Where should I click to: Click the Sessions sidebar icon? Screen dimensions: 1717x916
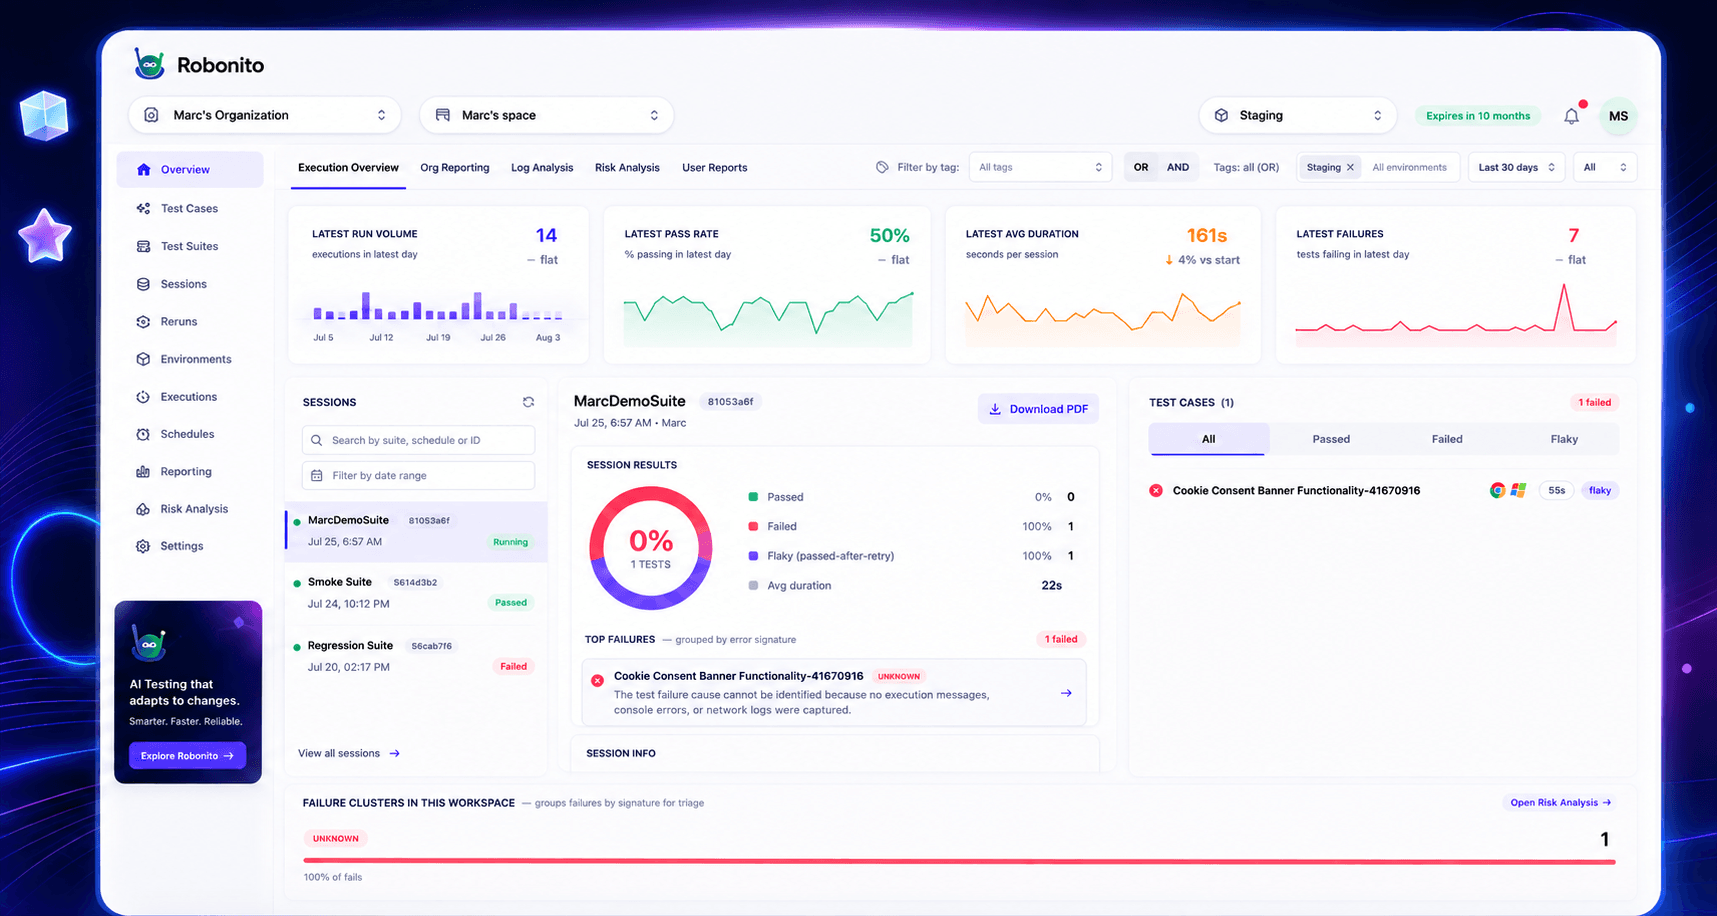143,284
